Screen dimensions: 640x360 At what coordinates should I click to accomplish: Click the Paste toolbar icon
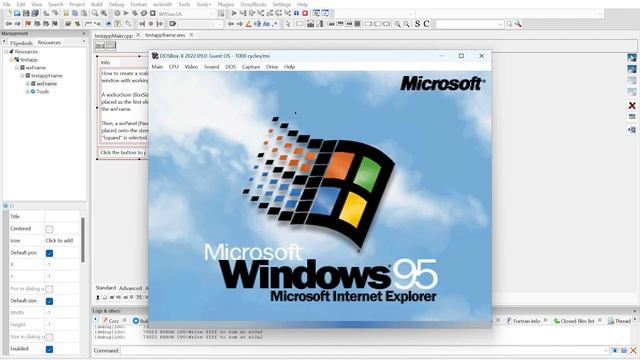pyautogui.click(x=84, y=13)
